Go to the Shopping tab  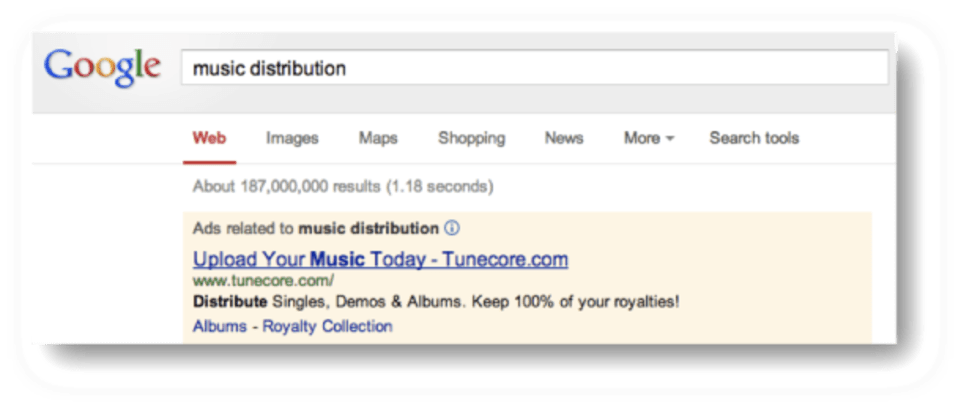471,138
